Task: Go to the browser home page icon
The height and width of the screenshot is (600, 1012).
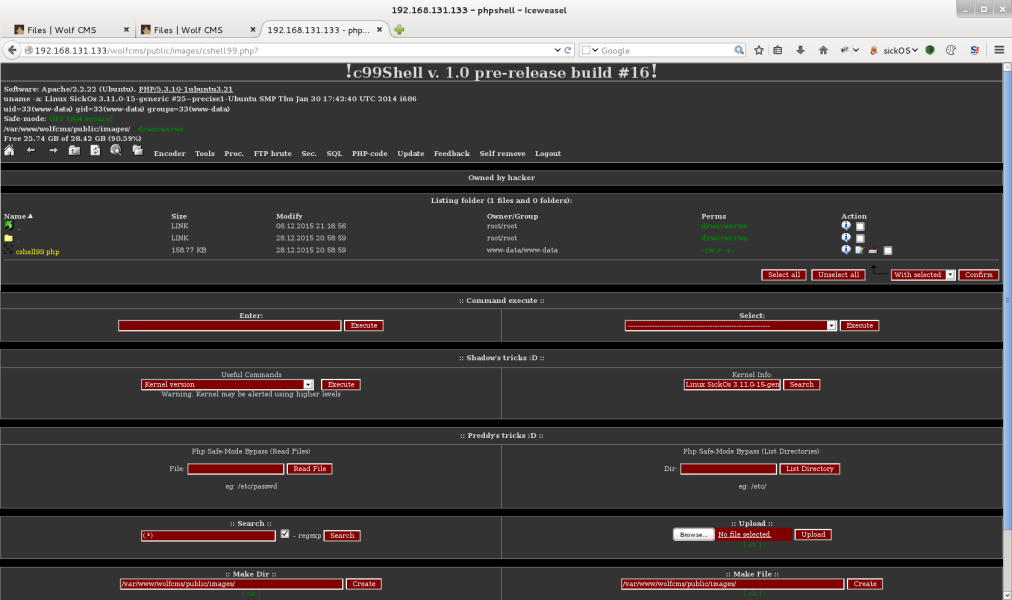Action: 823,50
